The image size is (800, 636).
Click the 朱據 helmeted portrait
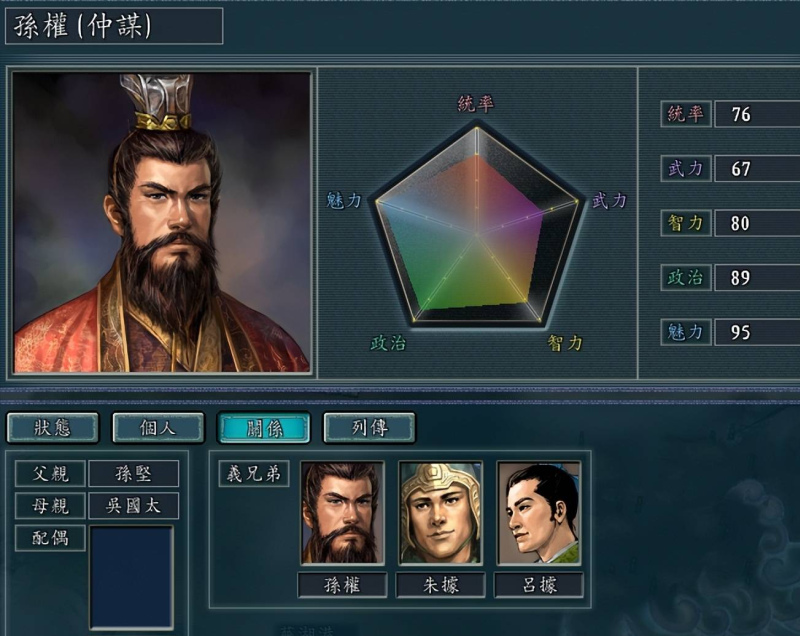(x=440, y=513)
